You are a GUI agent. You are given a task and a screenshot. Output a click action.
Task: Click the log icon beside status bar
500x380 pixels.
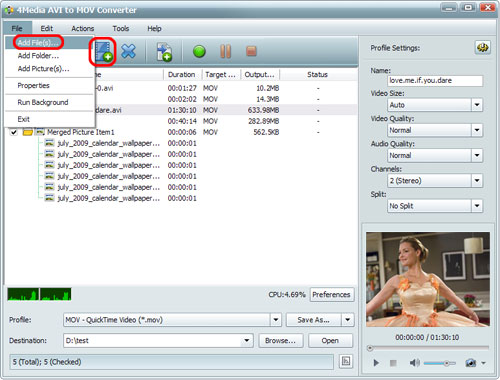346,361
